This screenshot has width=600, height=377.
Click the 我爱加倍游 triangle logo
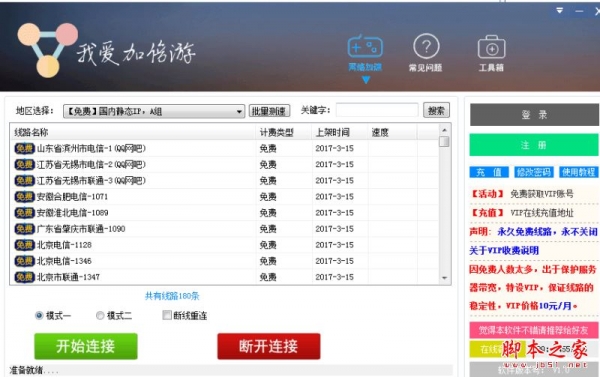point(48,50)
